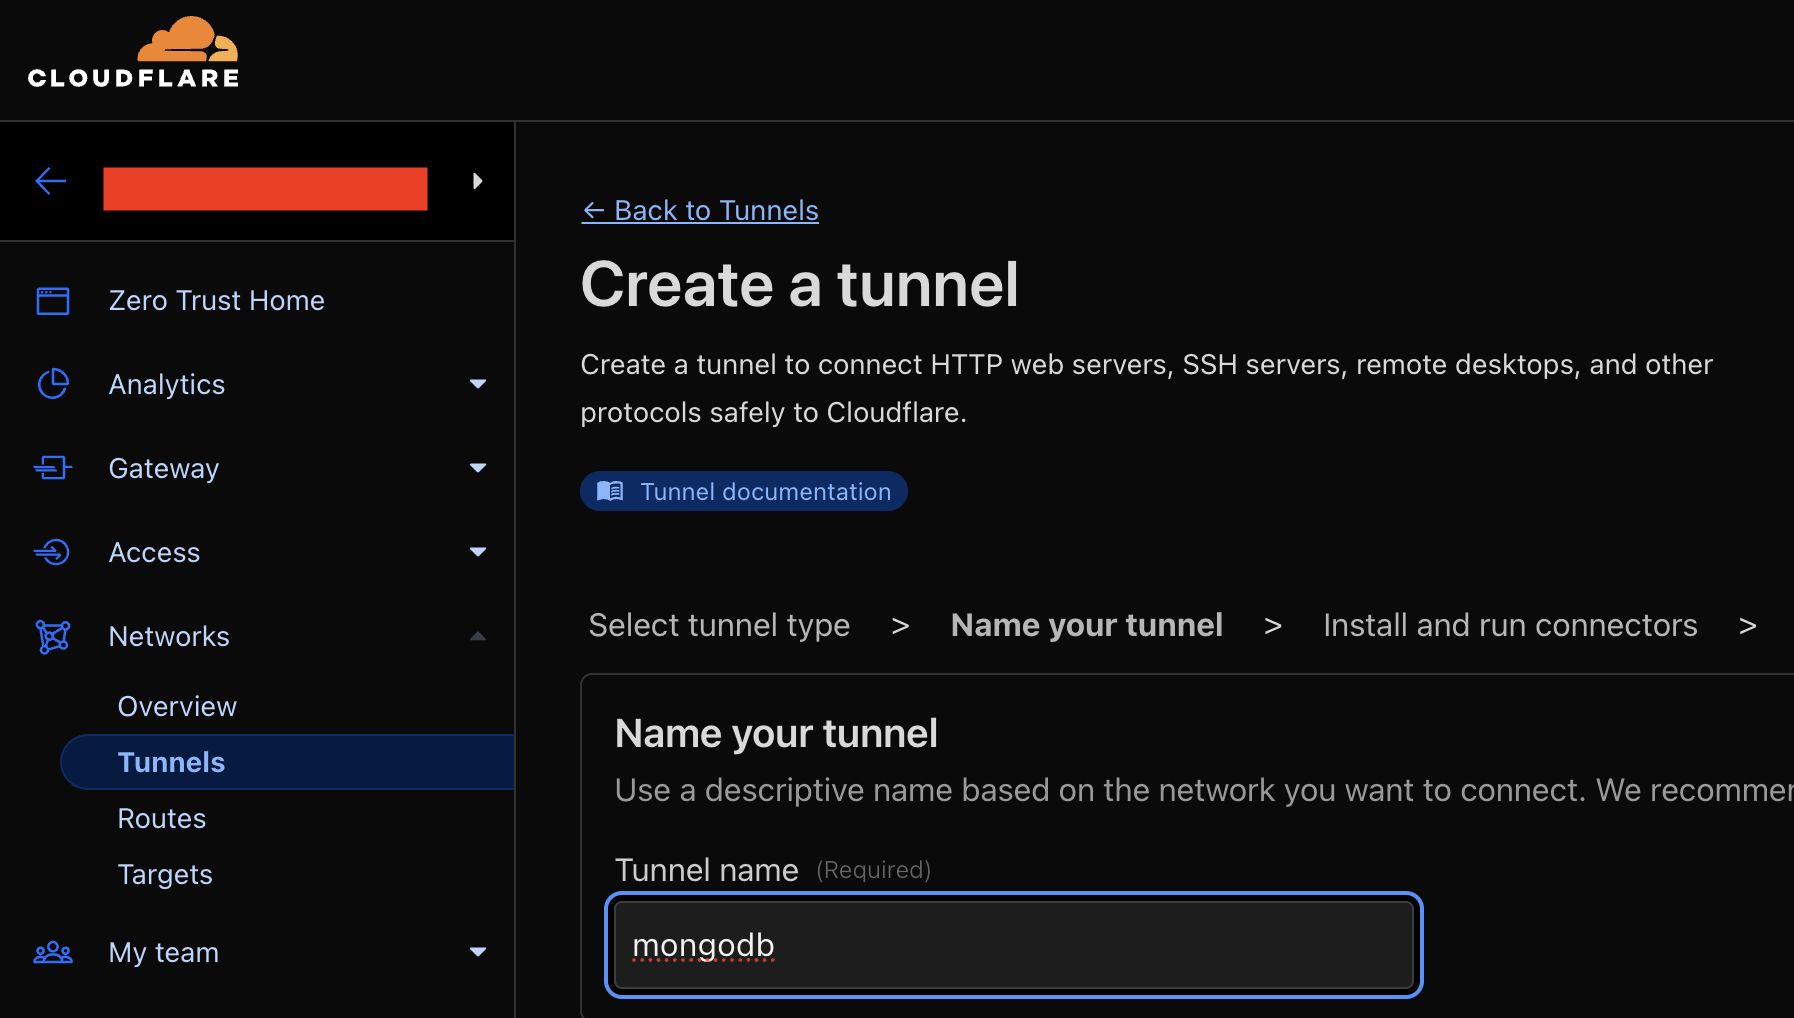Viewport: 1794px width, 1018px height.
Task: Open the Access menu item
Action: pos(154,552)
